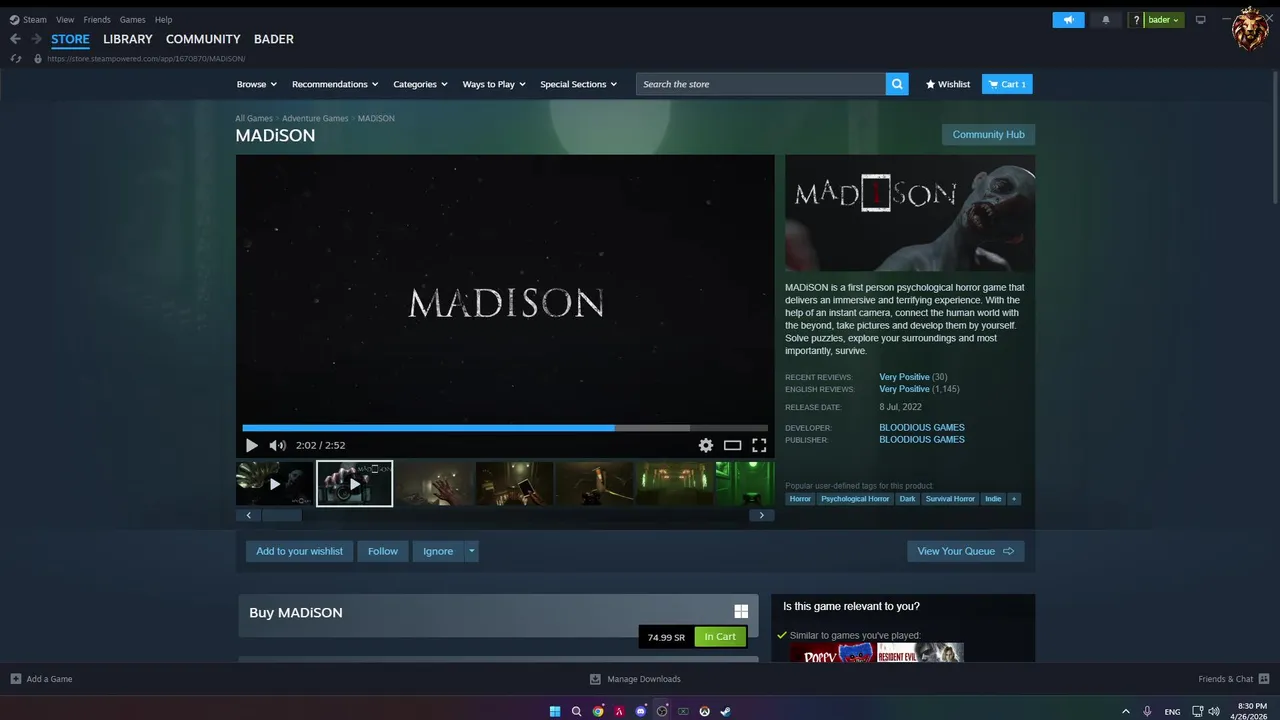Expand the Special Sections dropdown
The image size is (1280, 720).
(x=579, y=84)
